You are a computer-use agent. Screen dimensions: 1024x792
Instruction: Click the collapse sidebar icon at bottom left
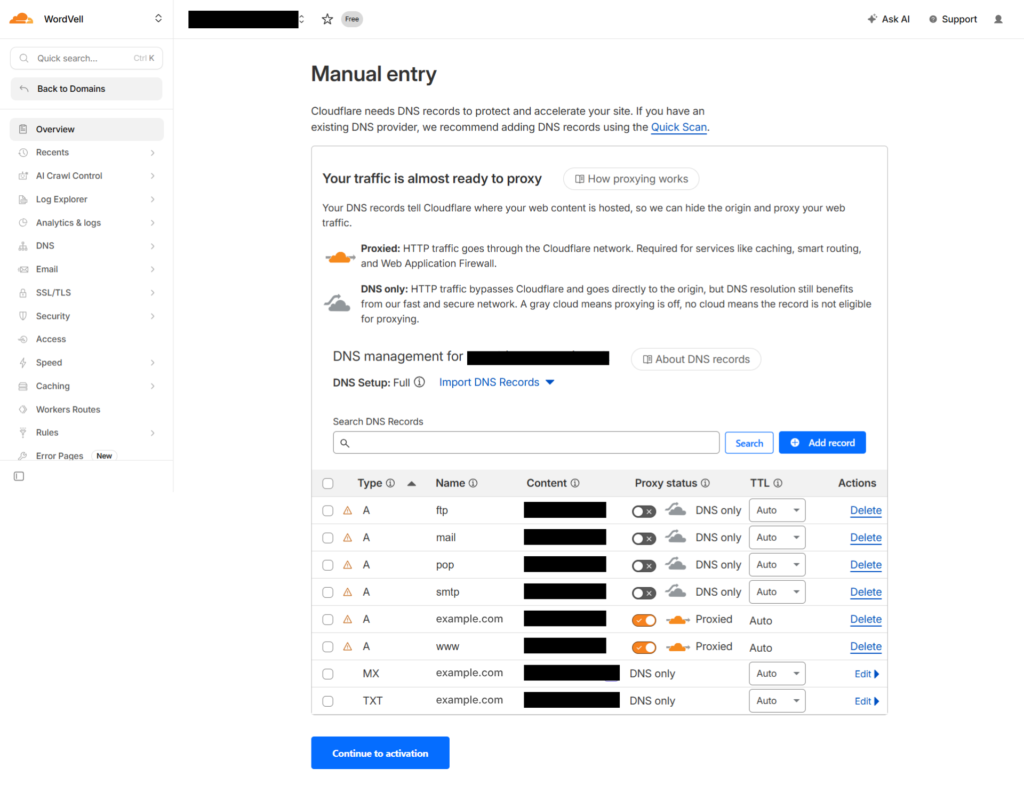[x=18, y=476]
